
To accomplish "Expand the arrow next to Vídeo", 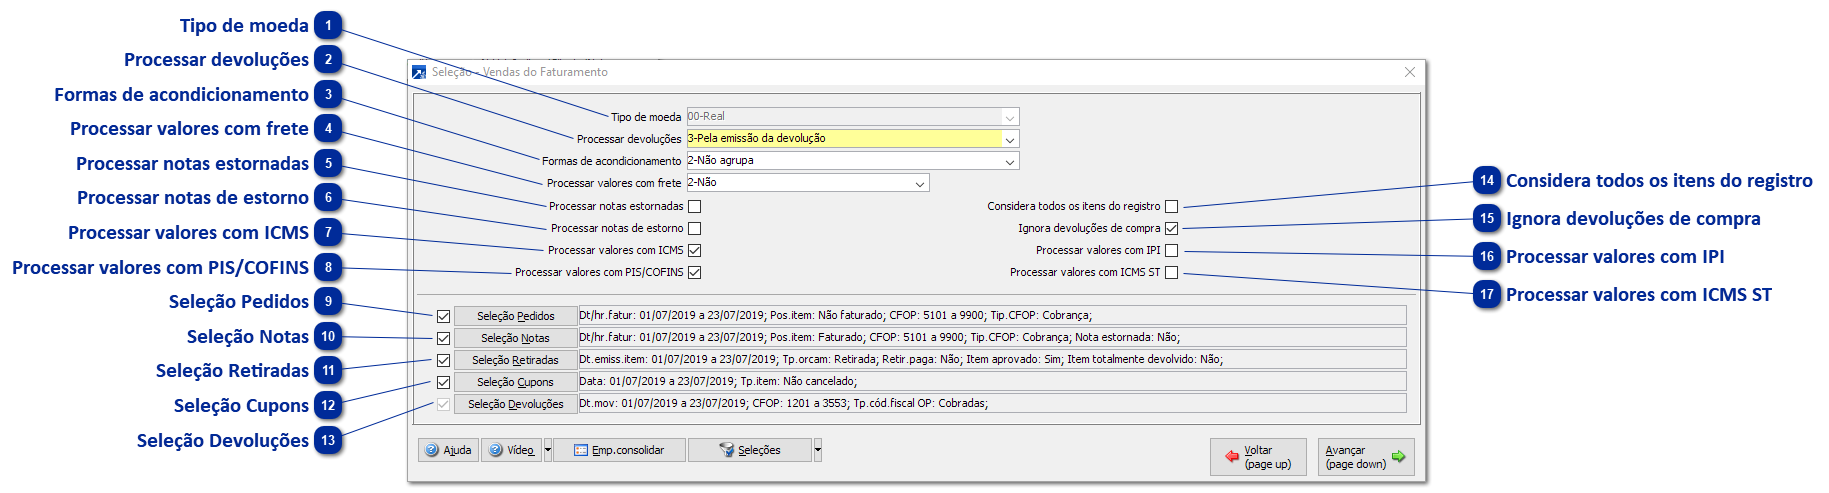I will point(548,450).
